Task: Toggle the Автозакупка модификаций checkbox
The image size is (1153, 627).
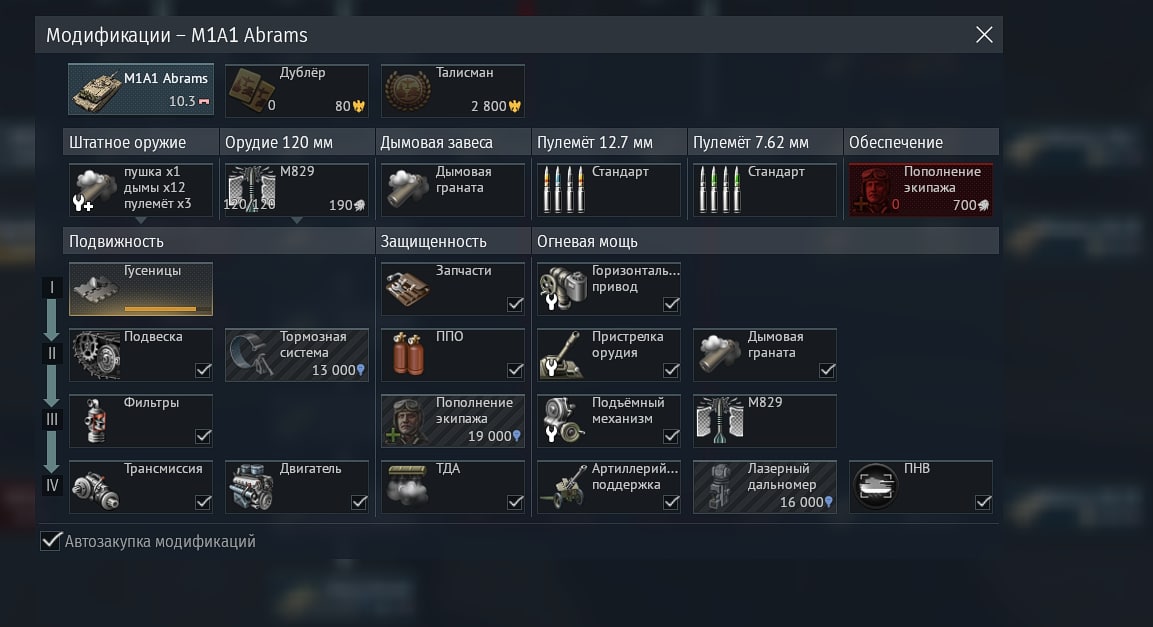Action: [50, 541]
